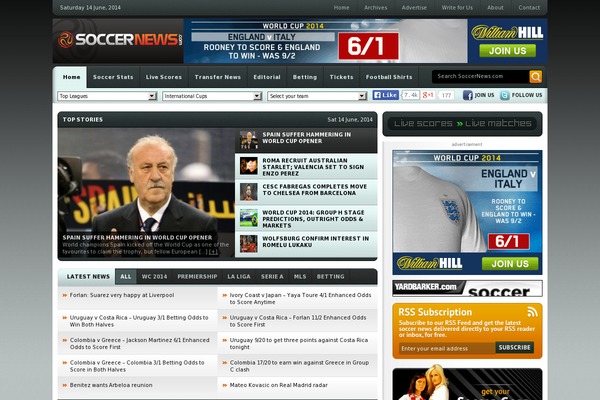Click Join Us button in header banner
600x400 pixels.
click(x=507, y=51)
